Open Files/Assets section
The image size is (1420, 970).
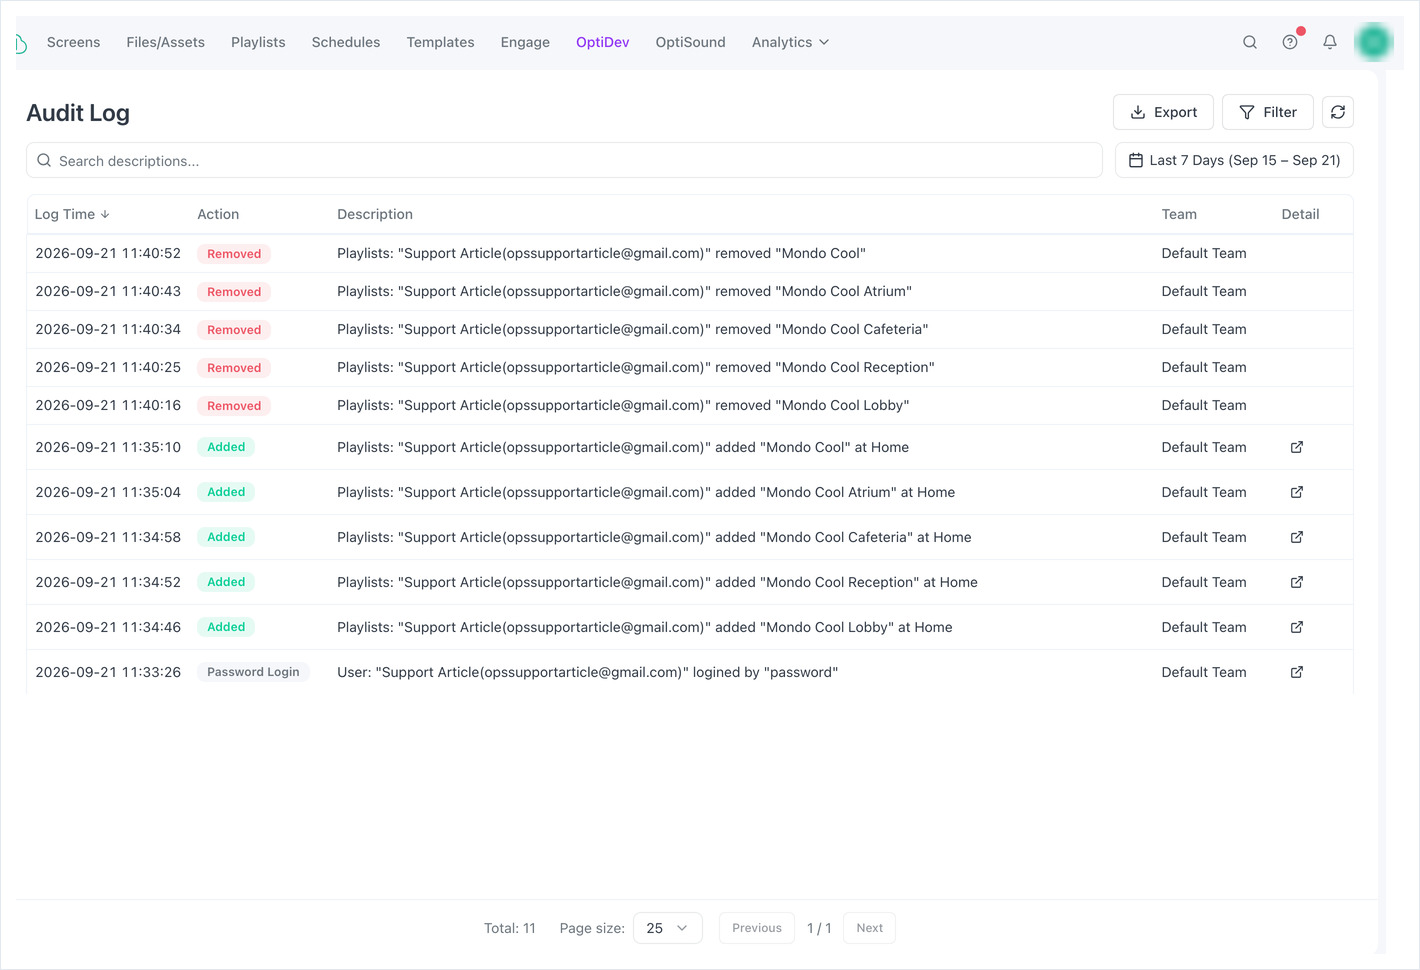[x=165, y=42]
